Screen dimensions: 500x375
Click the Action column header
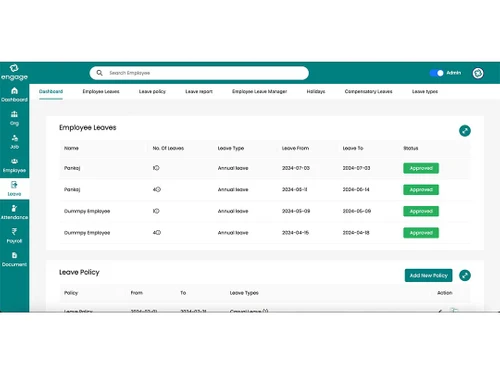tap(445, 293)
